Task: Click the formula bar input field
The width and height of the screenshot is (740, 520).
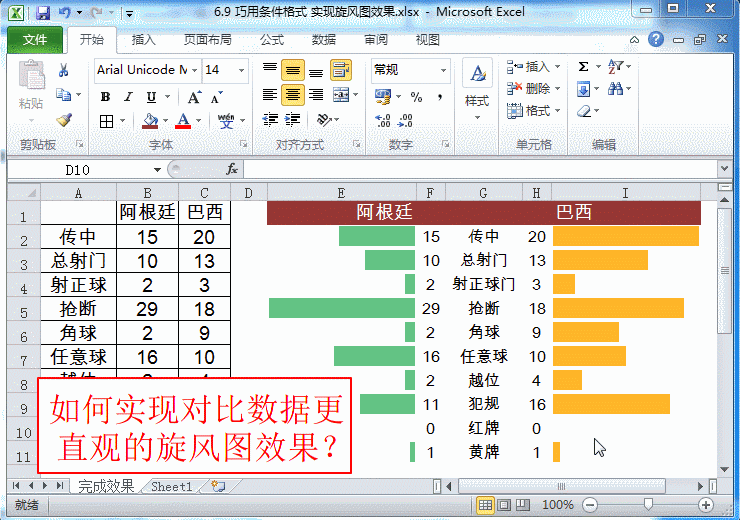Action: pos(480,169)
